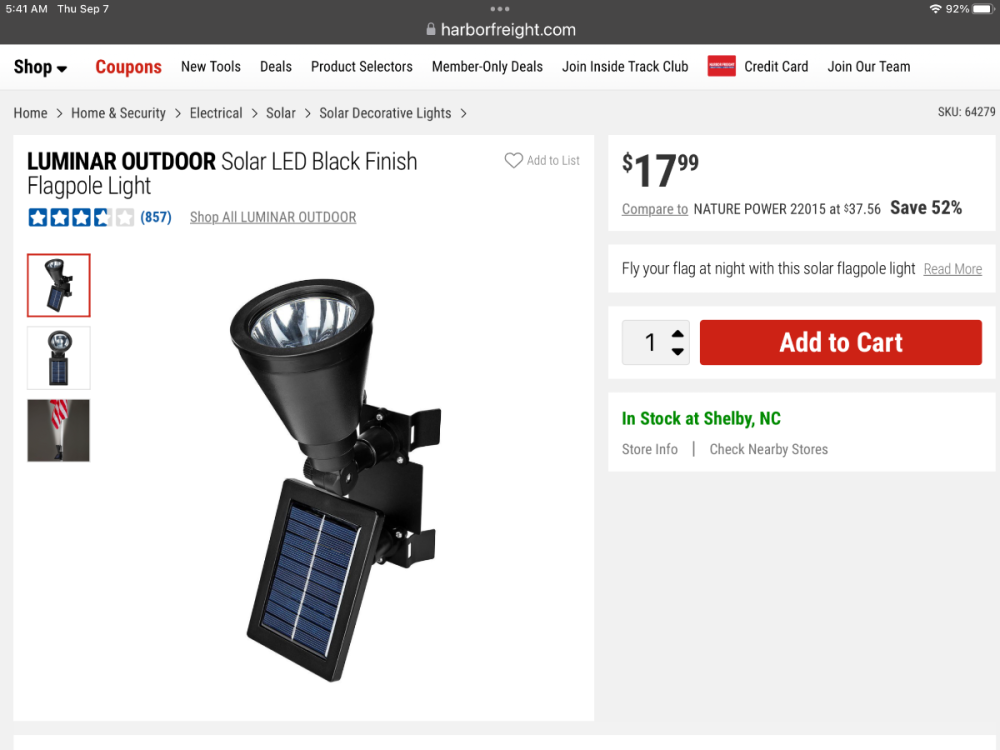Image resolution: width=1000 pixels, height=750 pixels.
Task: Open Shop All LUMINAR OUTDOOR link
Action: 273,217
